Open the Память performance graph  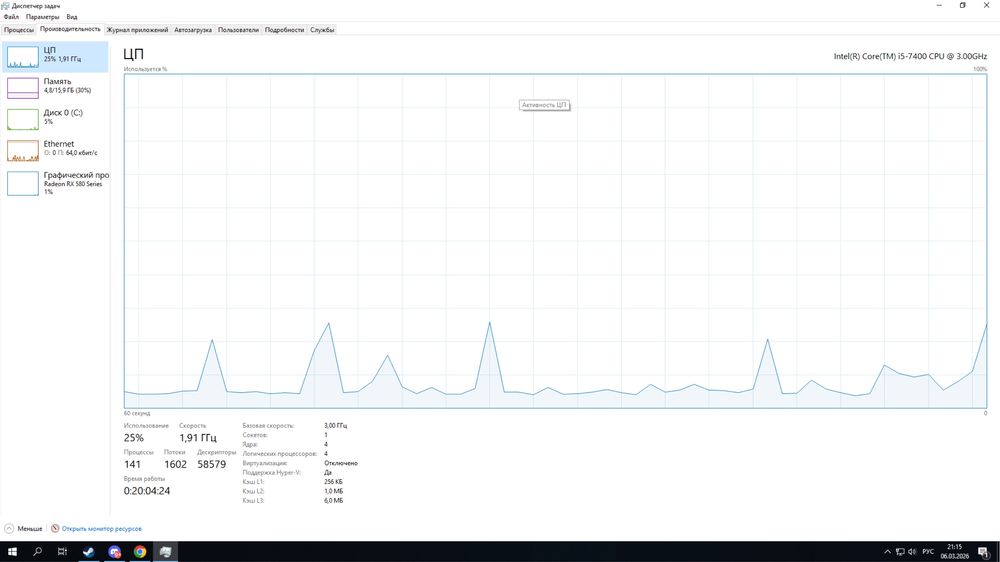(x=23, y=88)
